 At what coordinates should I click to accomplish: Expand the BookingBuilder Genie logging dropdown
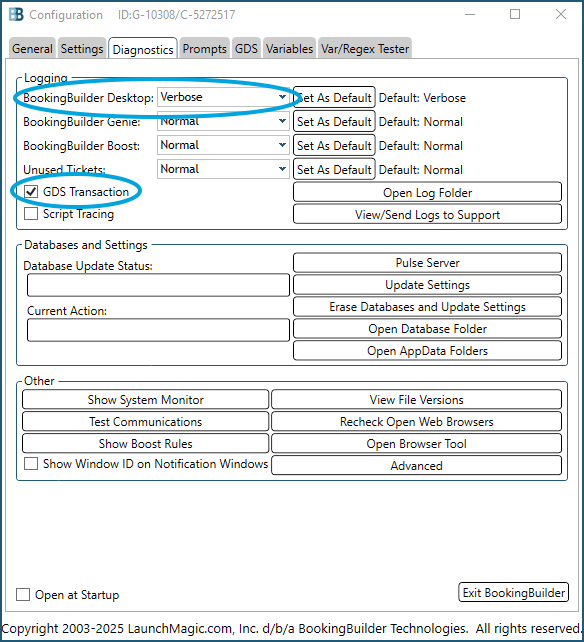223,121
